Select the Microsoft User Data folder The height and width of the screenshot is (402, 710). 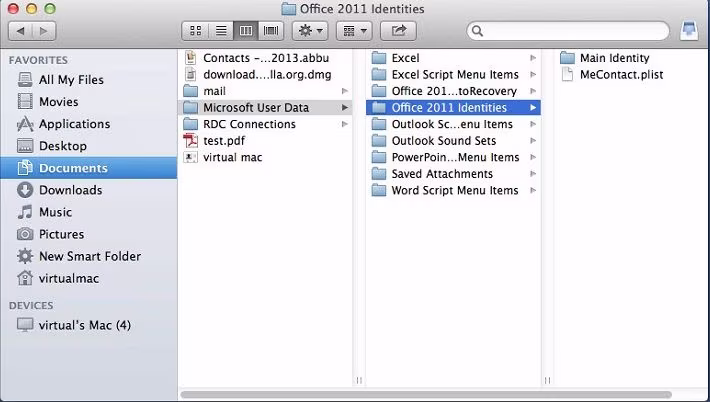266,108
